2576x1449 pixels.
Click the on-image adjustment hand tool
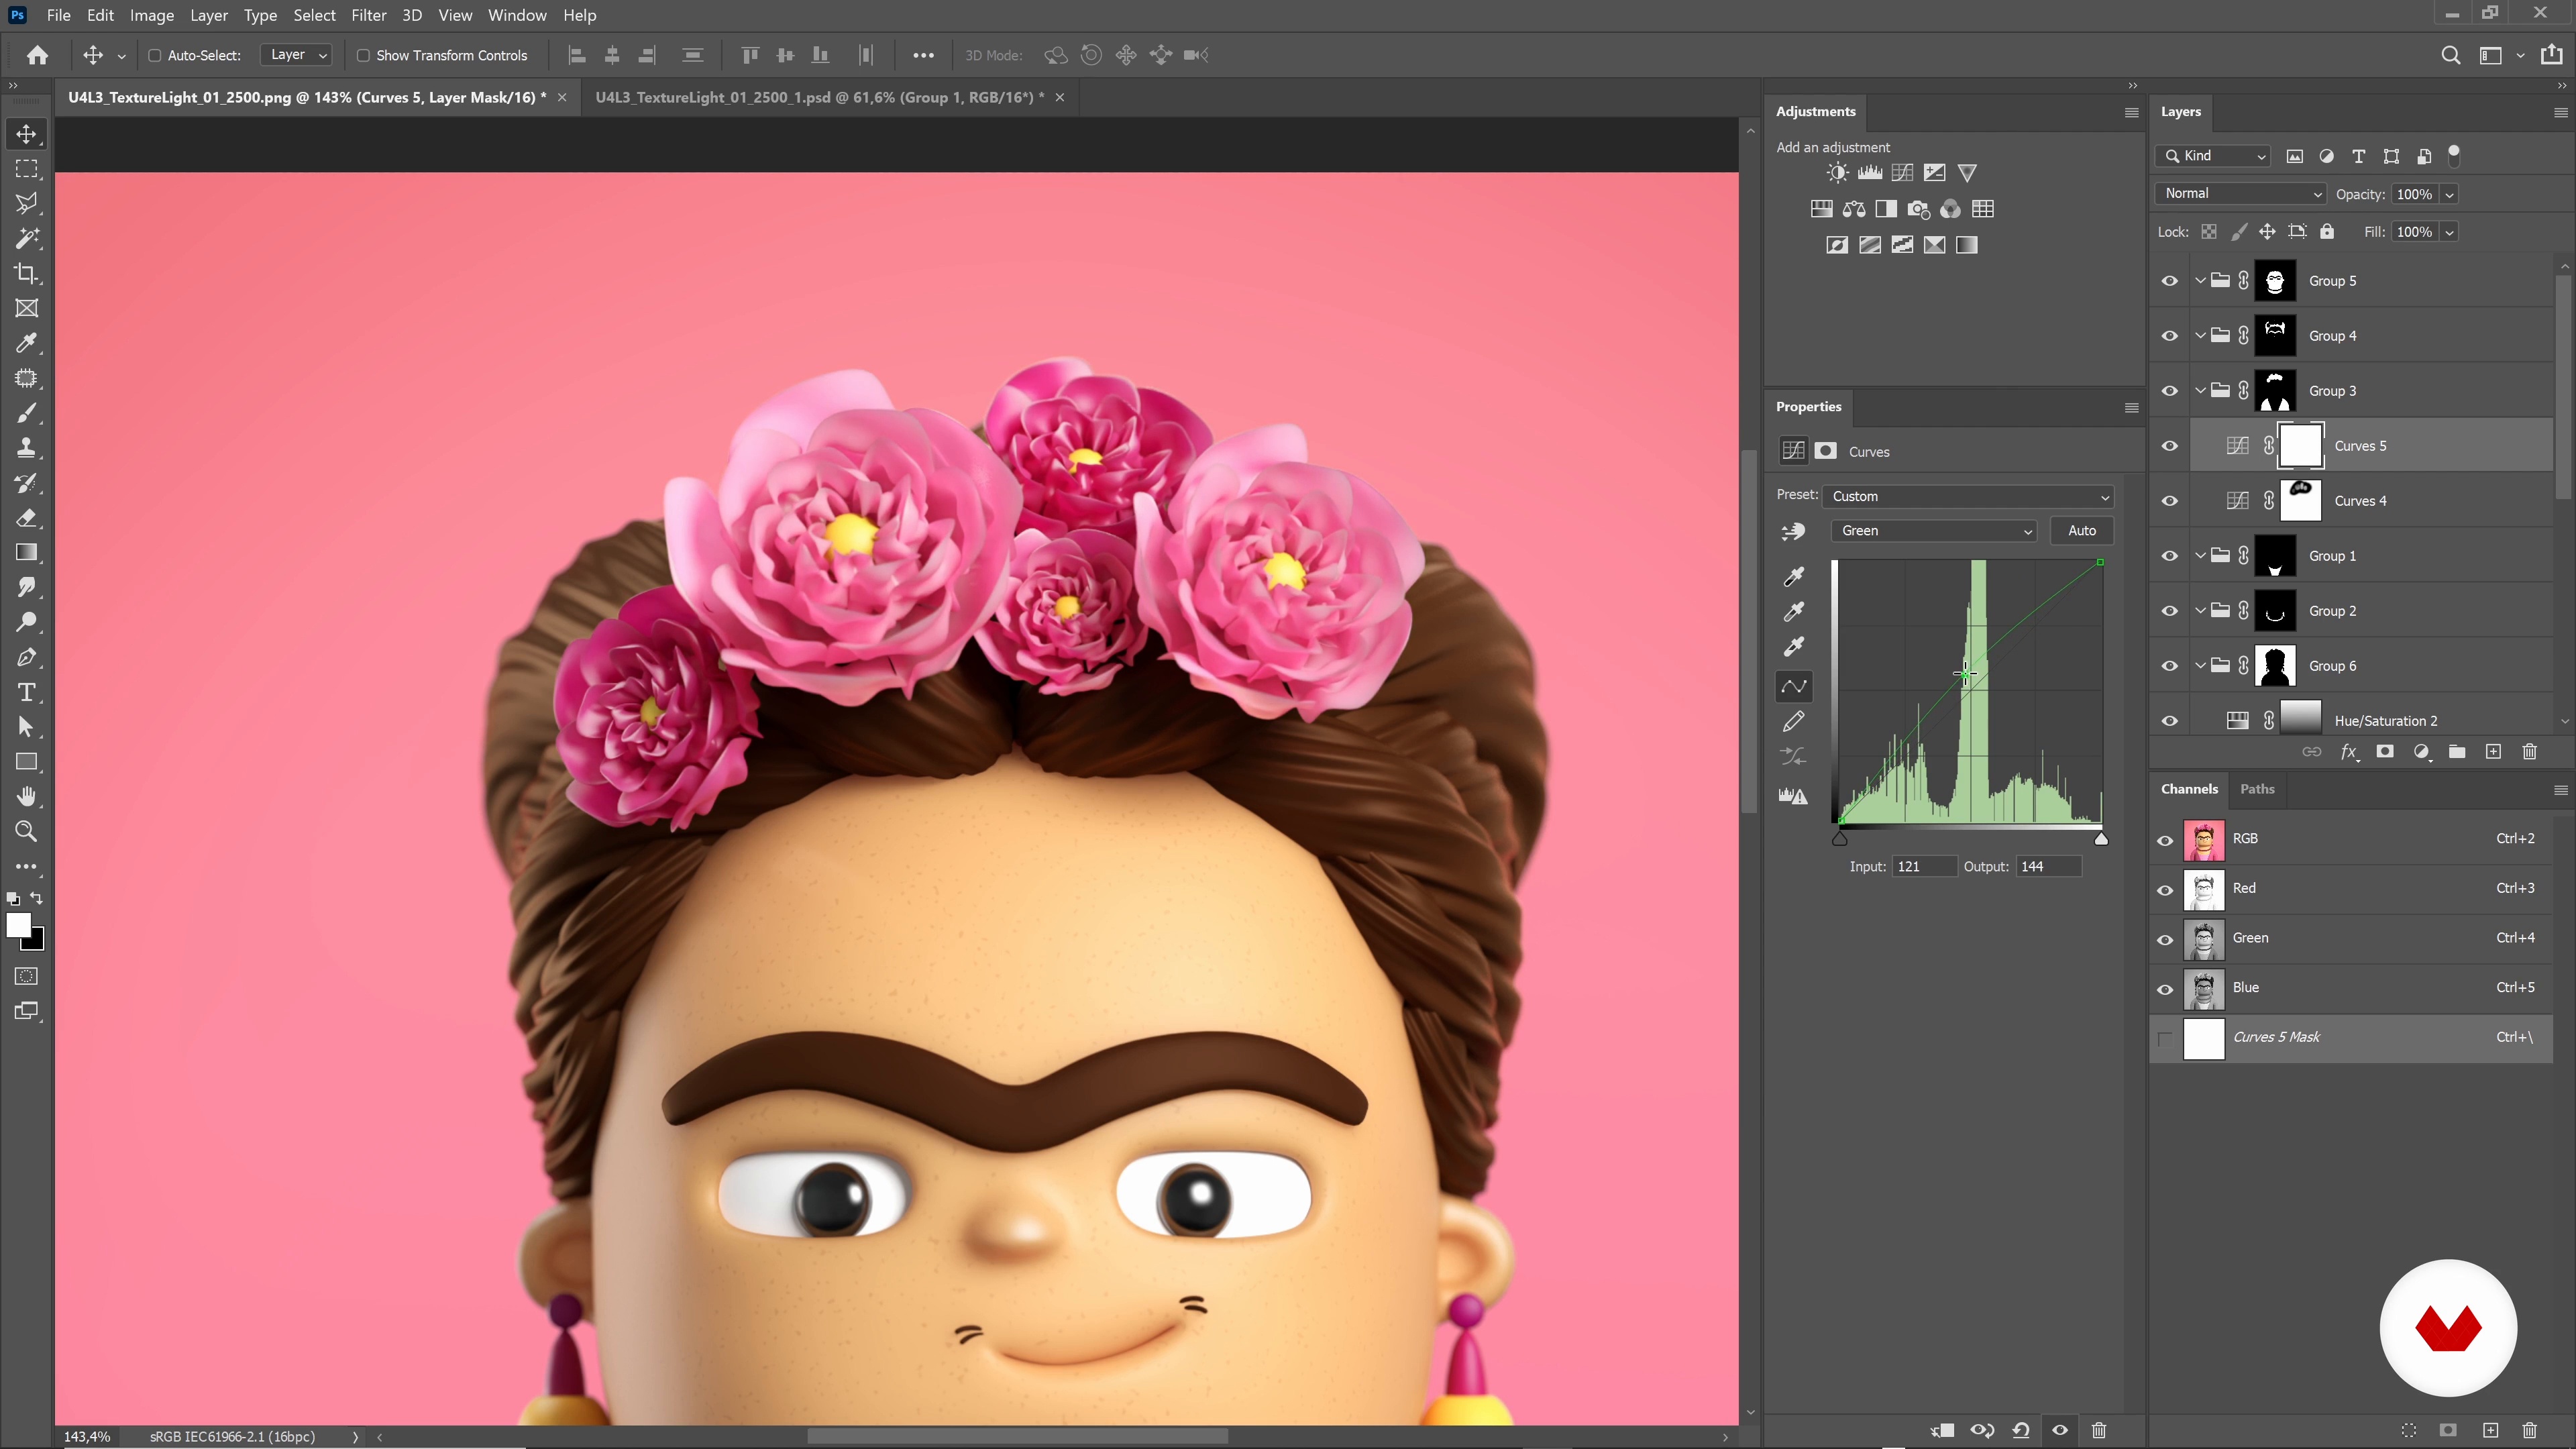coord(1793,532)
